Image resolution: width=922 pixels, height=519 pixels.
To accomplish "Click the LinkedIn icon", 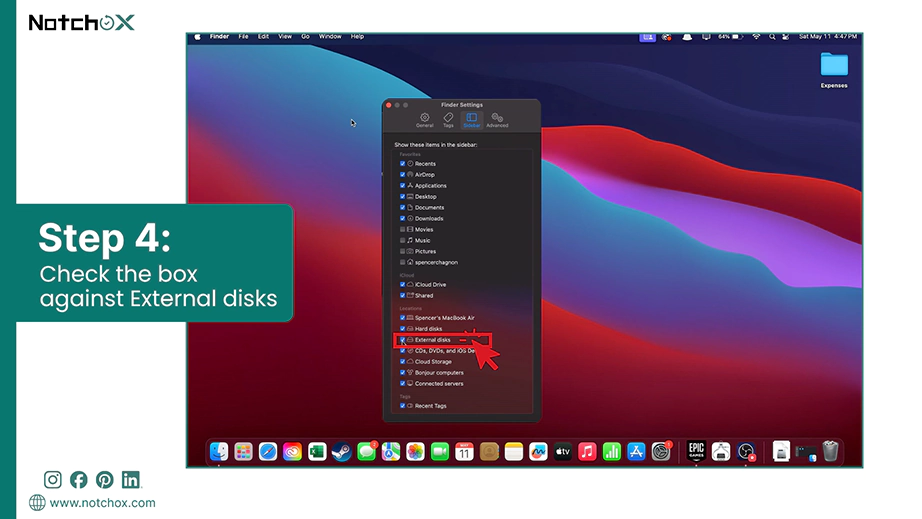I will (x=131, y=480).
